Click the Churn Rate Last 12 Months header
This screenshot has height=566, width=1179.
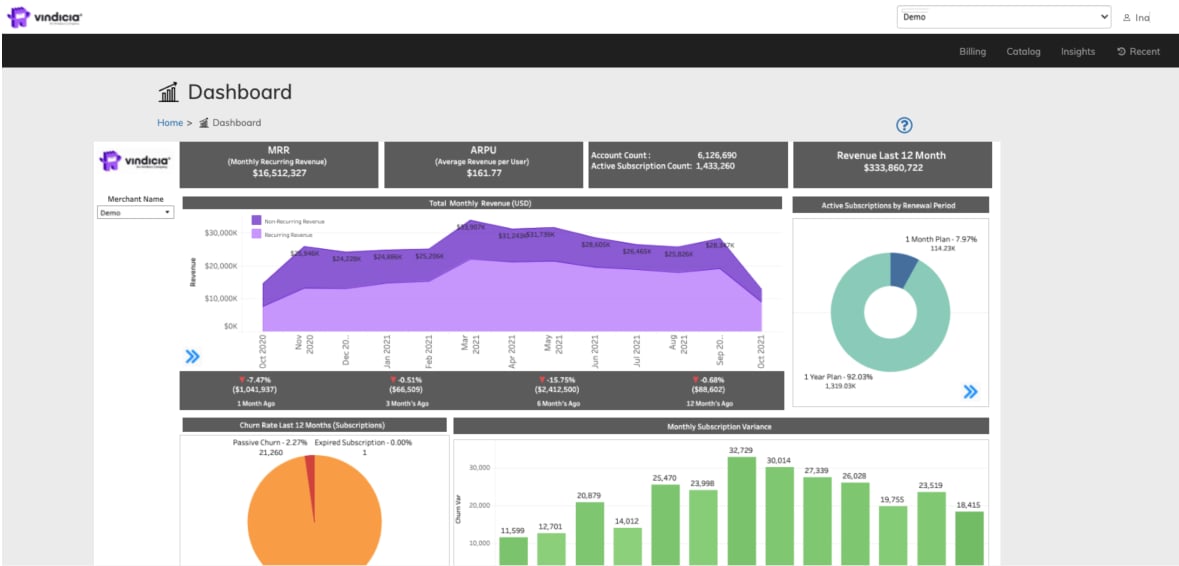click(x=314, y=425)
